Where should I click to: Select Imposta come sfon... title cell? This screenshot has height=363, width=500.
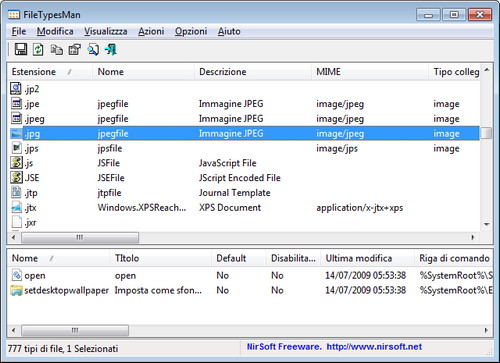158,290
